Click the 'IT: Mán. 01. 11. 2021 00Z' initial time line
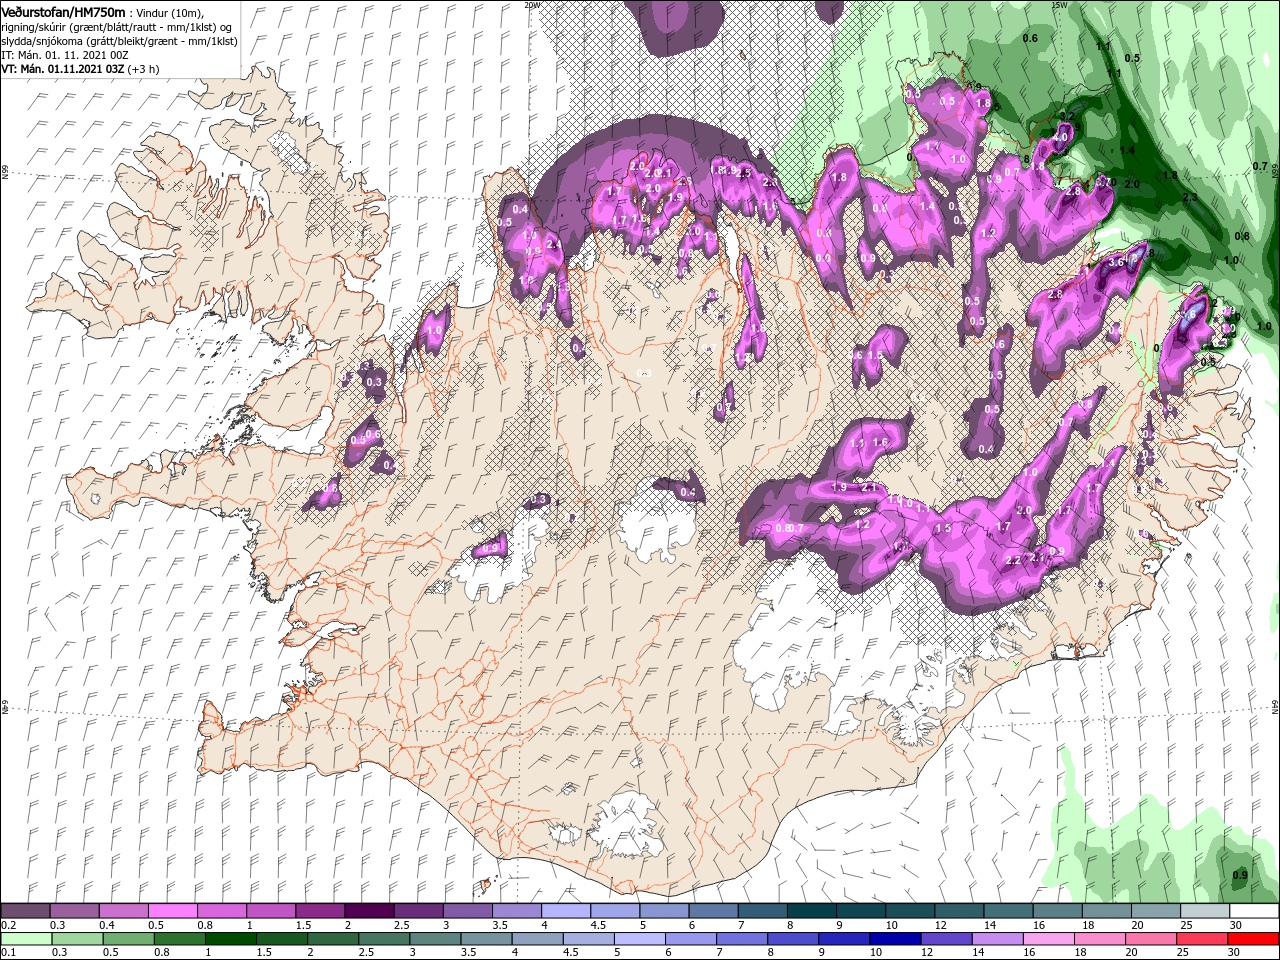Image resolution: width=1280 pixels, height=960 pixels. pyautogui.click(x=64, y=55)
